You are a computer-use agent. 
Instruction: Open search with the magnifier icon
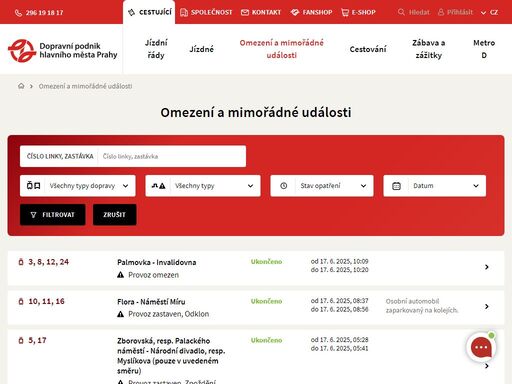pyautogui.click(x=401, y=12)
